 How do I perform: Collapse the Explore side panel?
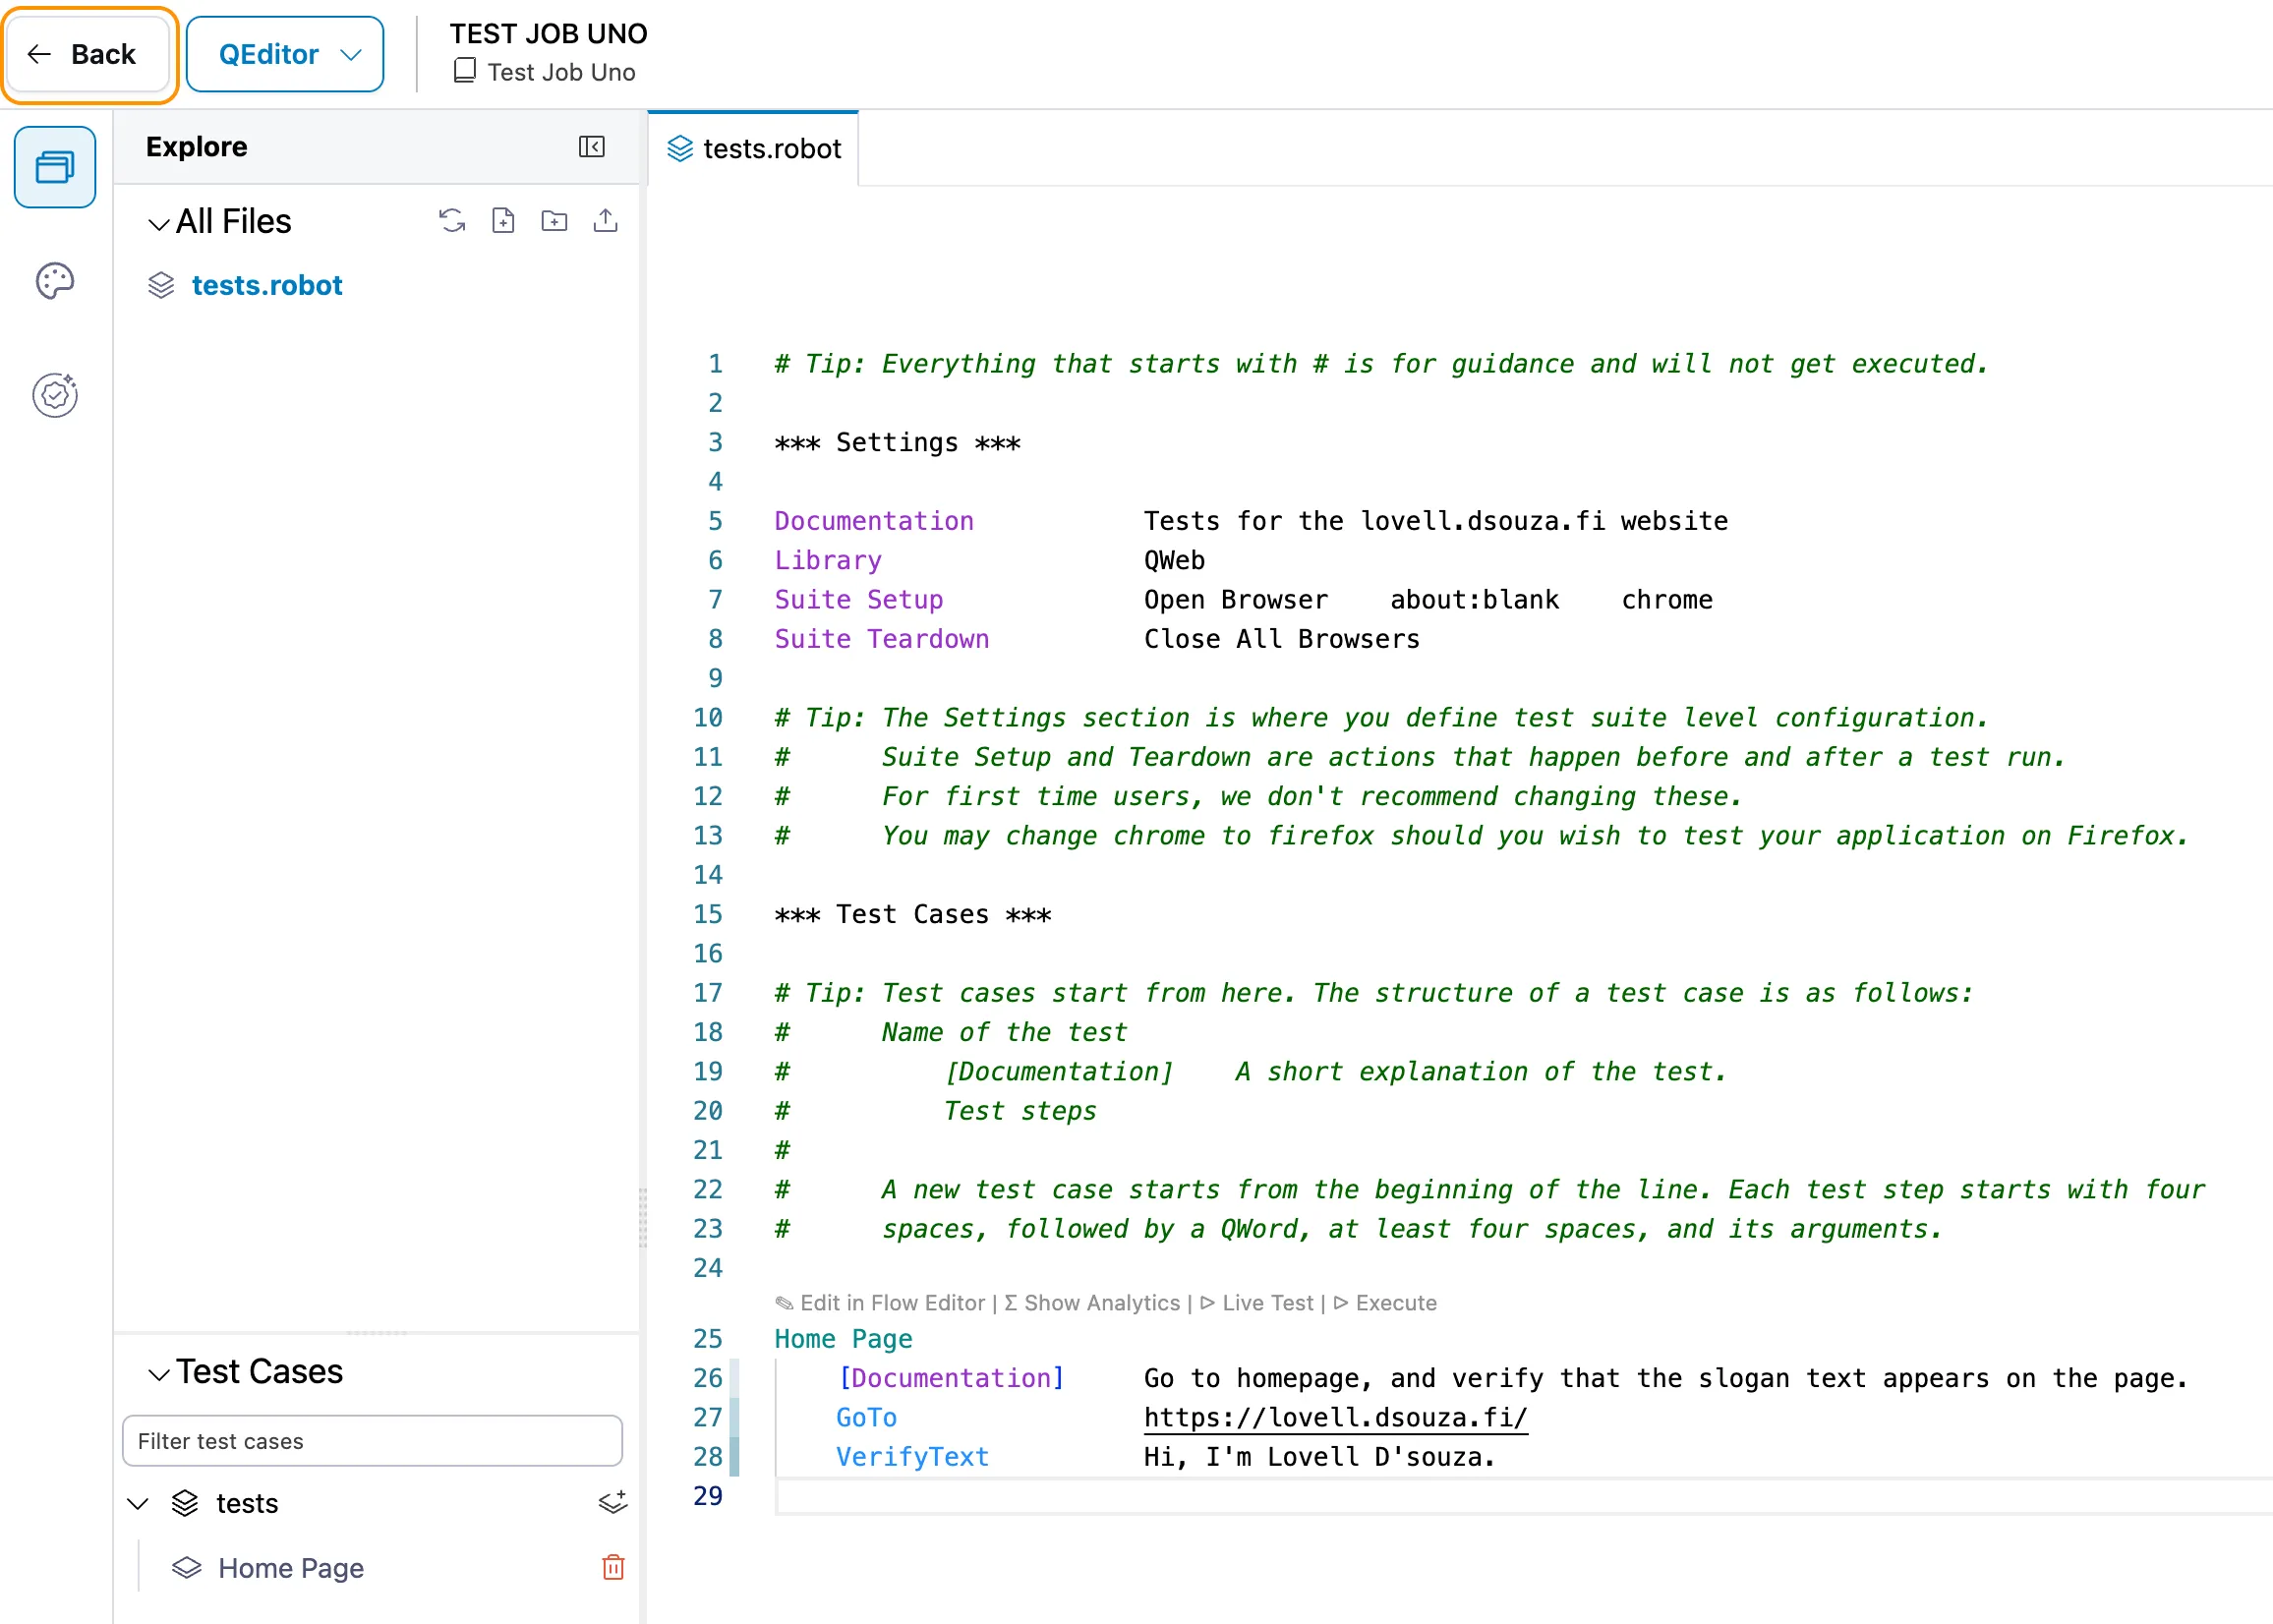click(x=592, y=146)
